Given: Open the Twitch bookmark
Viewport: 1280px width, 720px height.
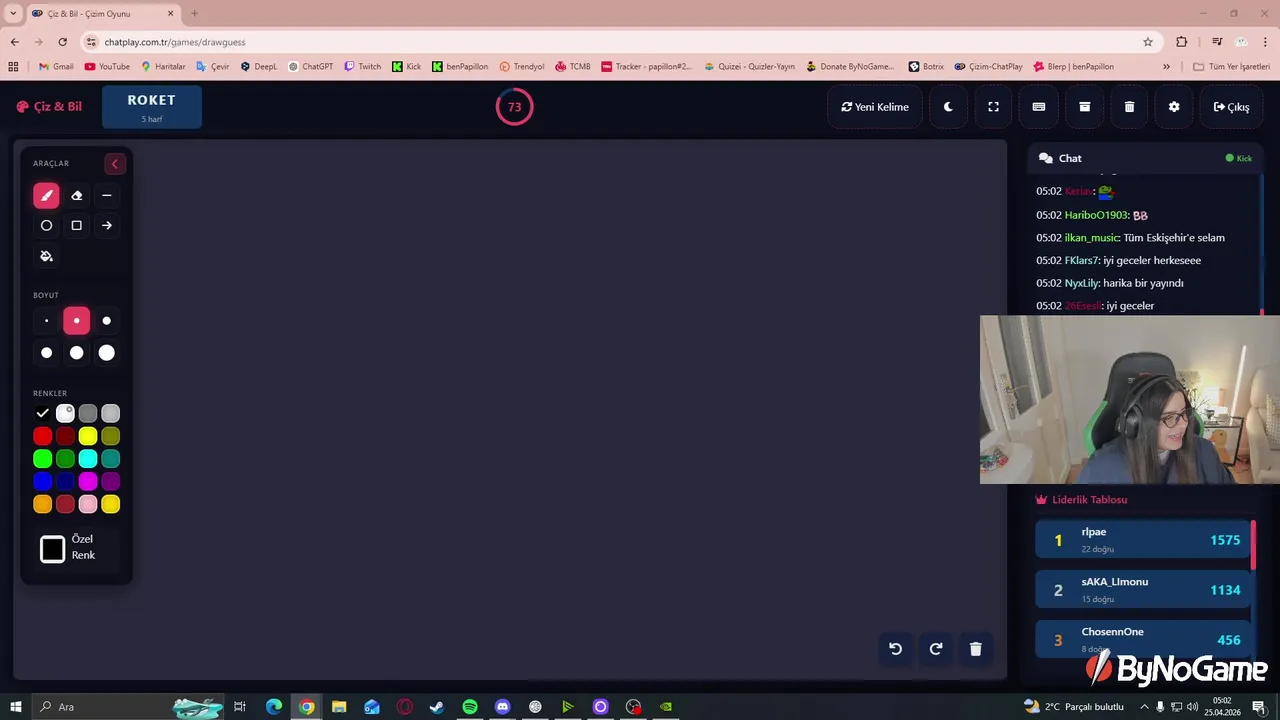Looking at the screenshot, I should point(362,67).
